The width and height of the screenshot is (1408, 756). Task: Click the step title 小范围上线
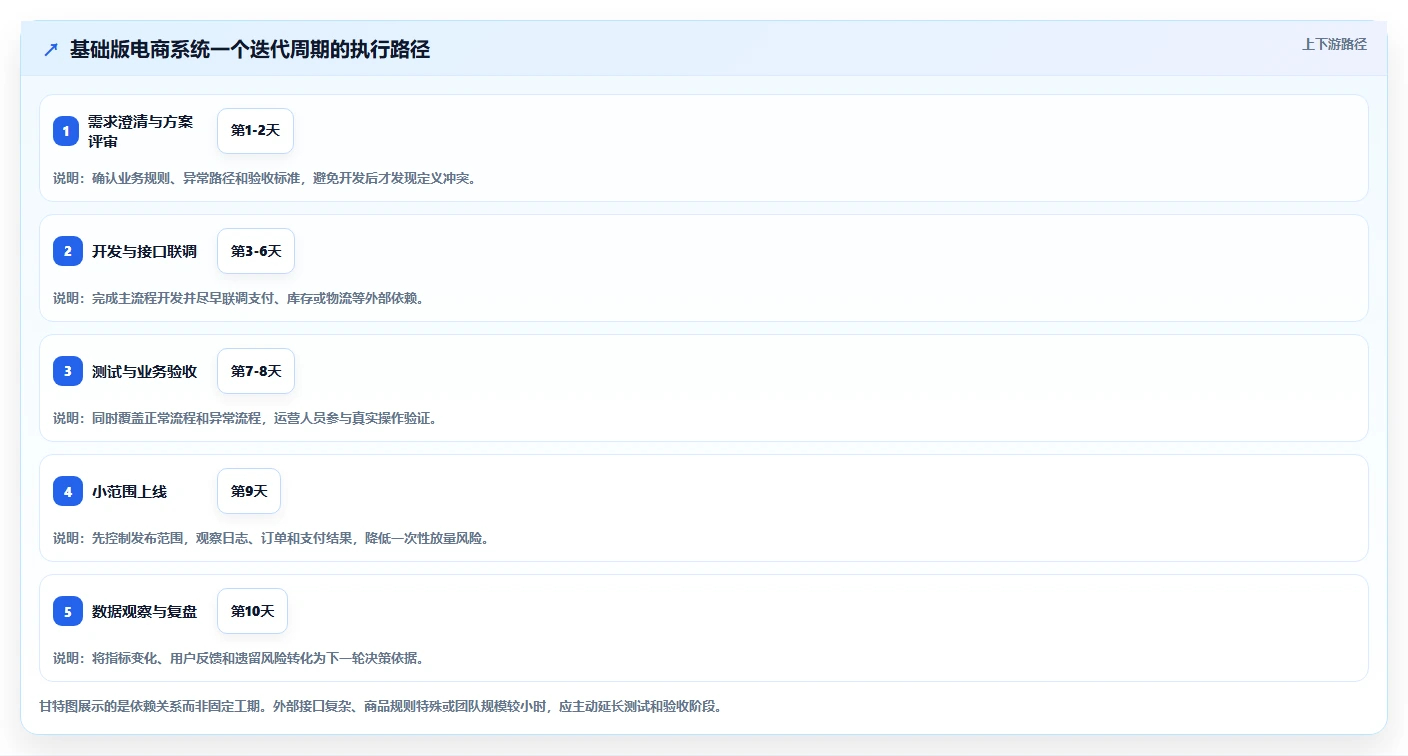[130, 491]
